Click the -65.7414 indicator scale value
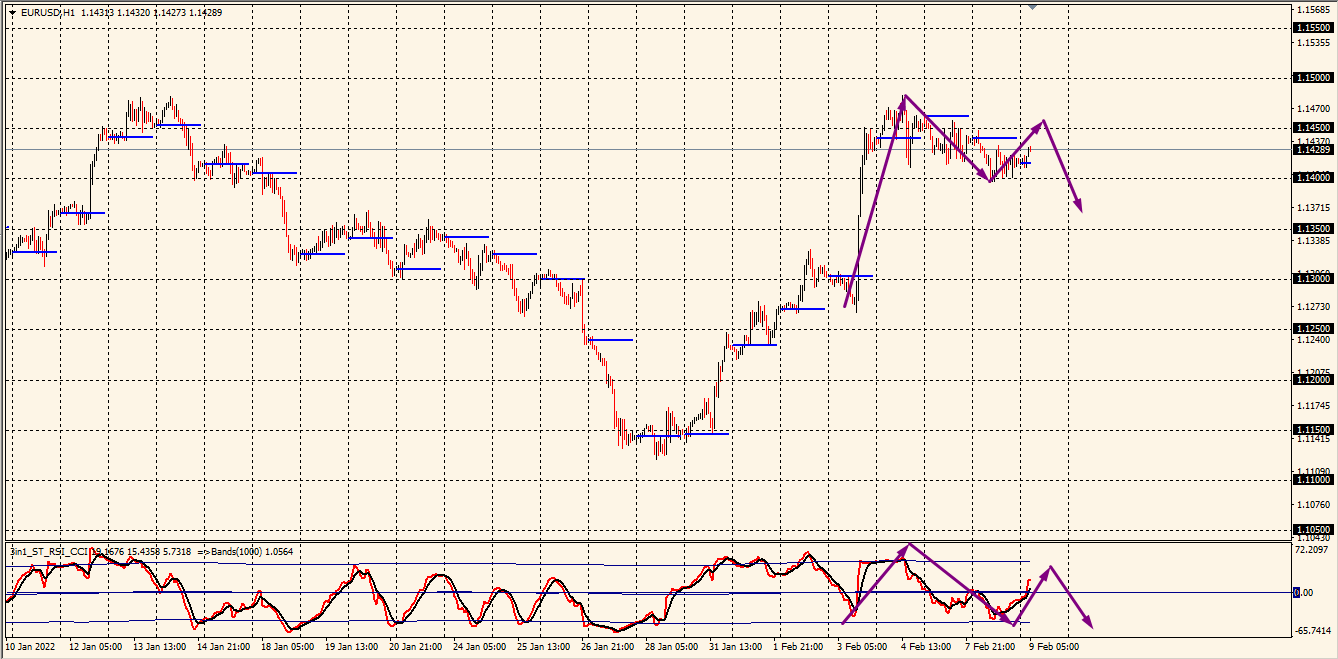Image resolution: width=1338 pixels, height=659 pixels. tap(1312, 631)
